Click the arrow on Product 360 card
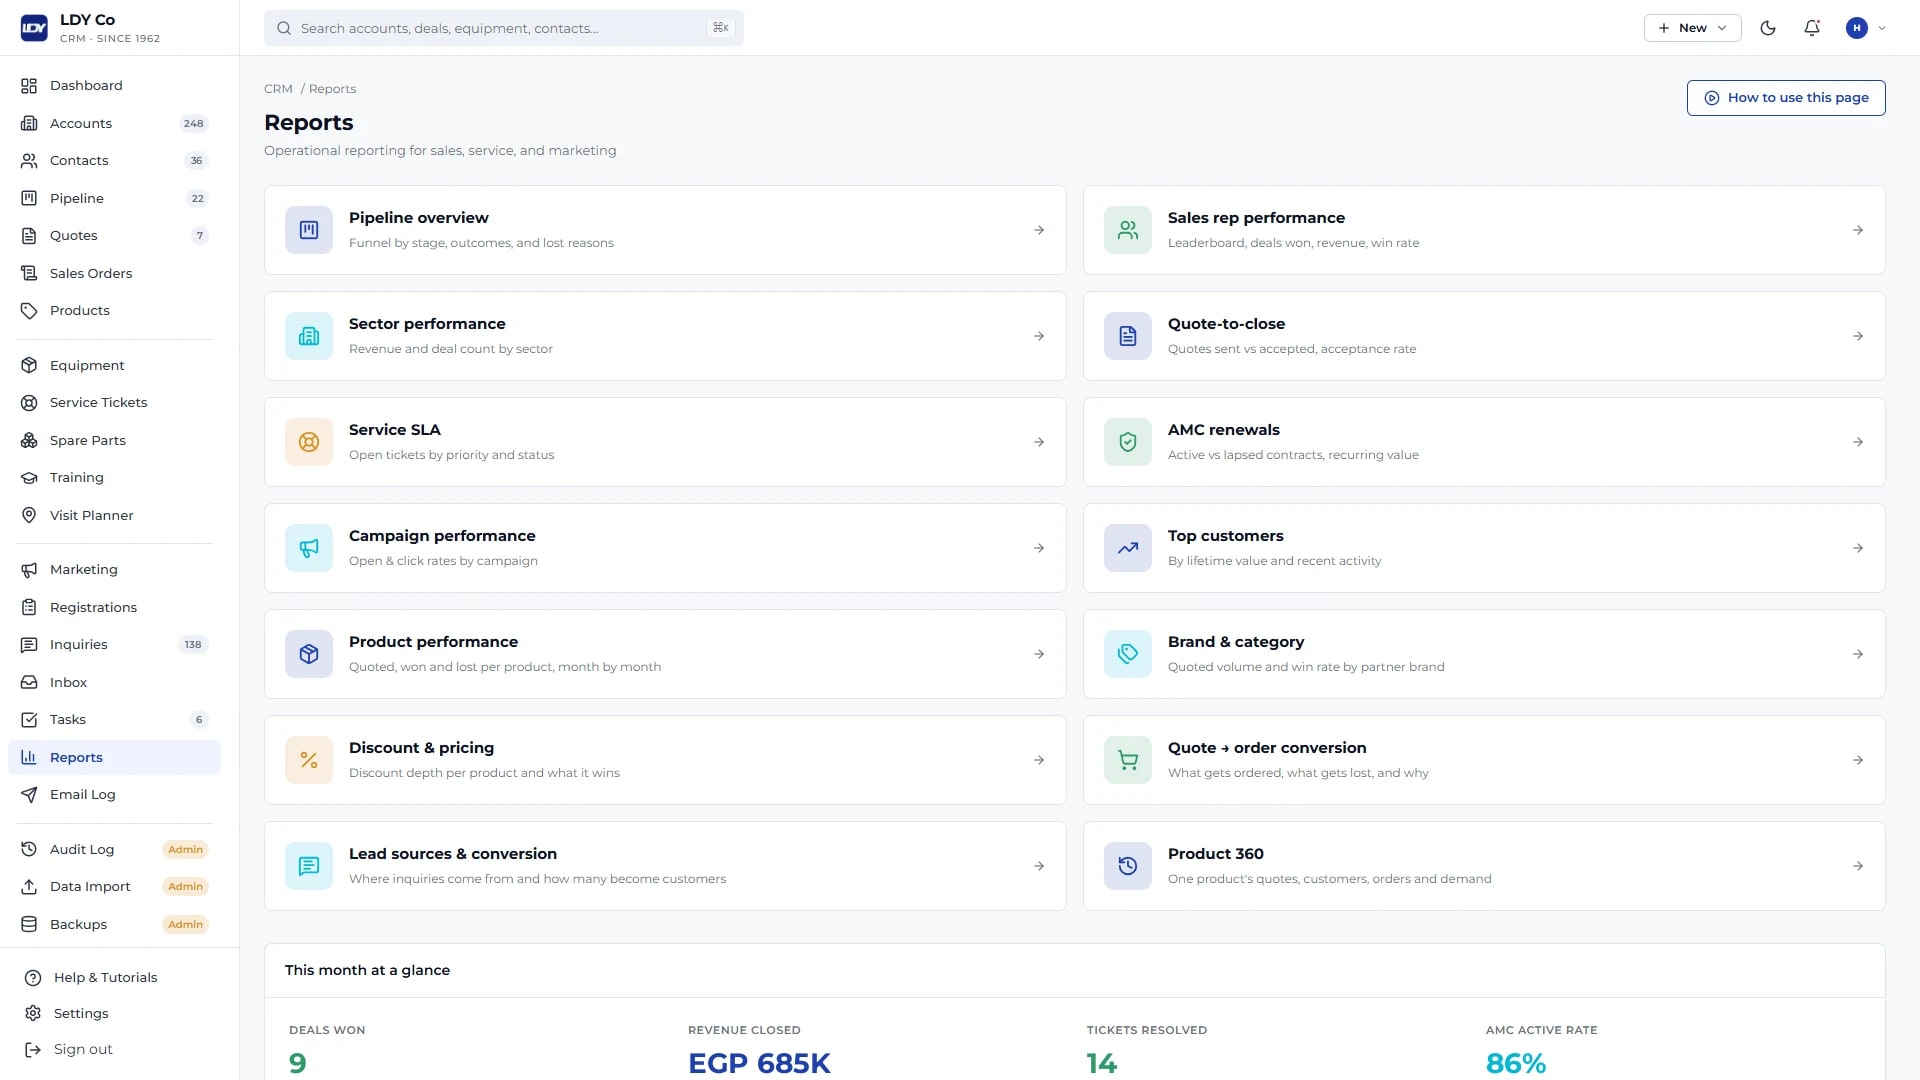 1858,866
